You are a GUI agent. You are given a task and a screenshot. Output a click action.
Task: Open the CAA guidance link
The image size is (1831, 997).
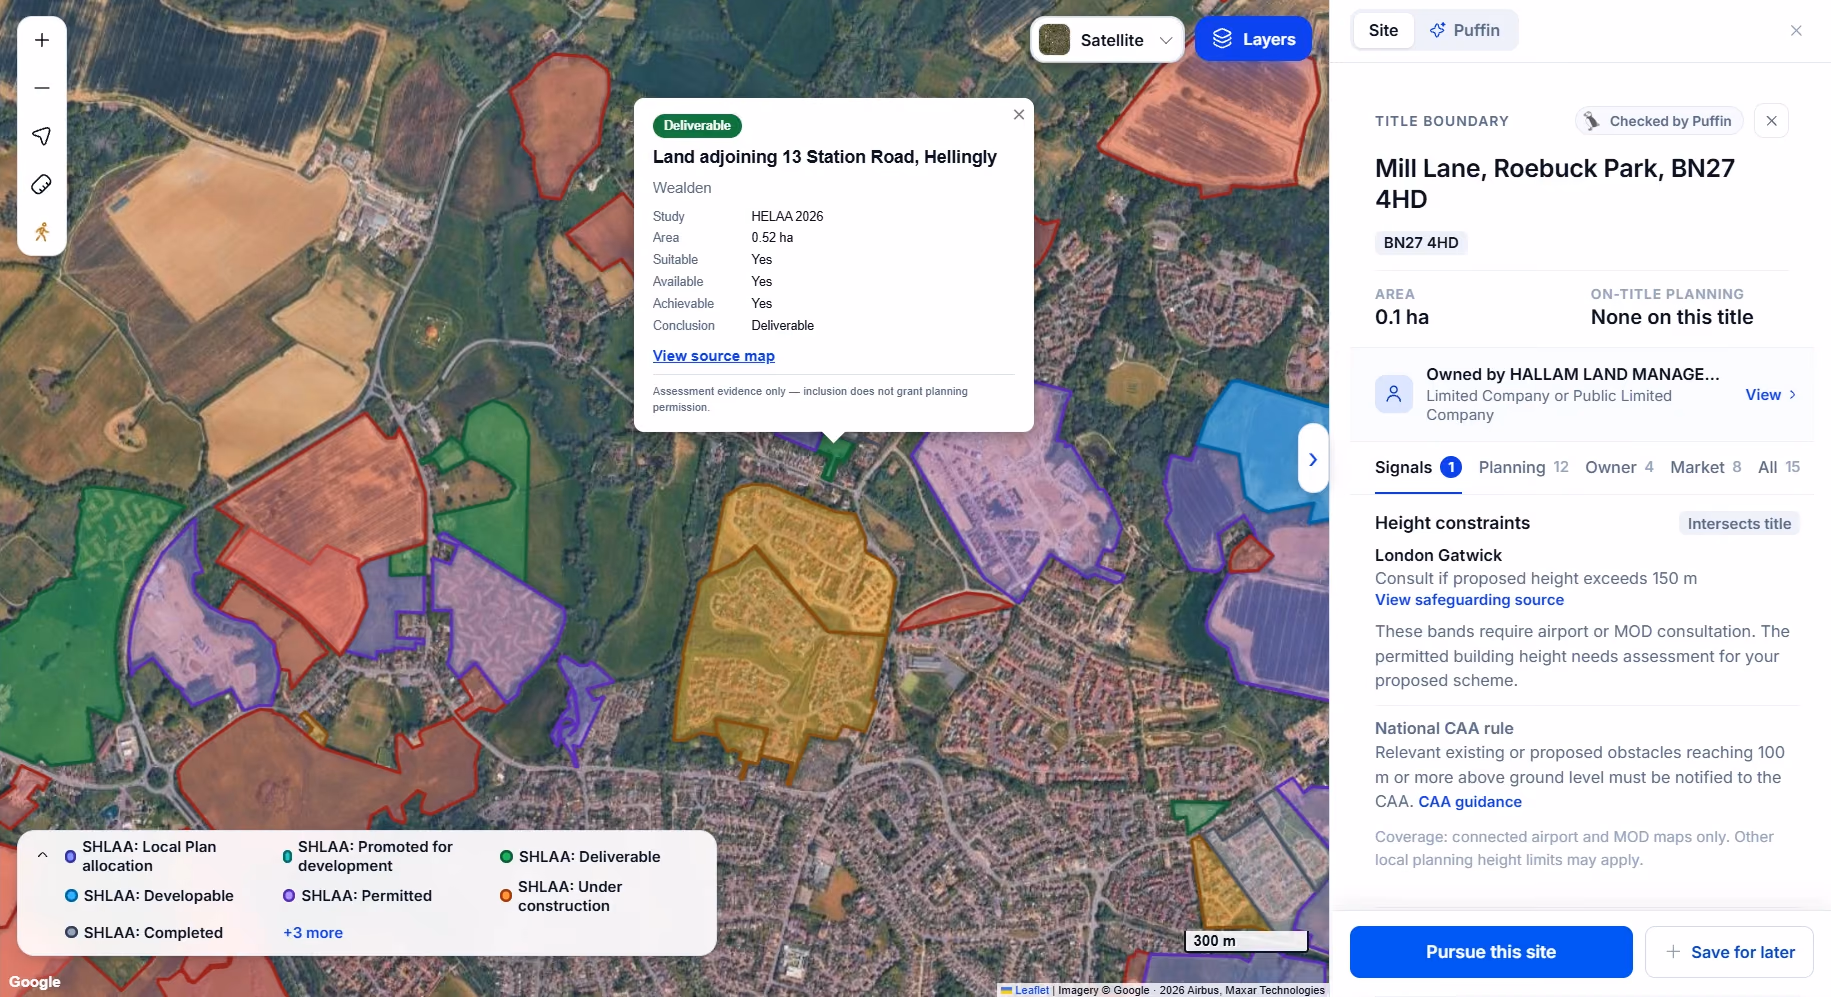(x=1470, y=802)
